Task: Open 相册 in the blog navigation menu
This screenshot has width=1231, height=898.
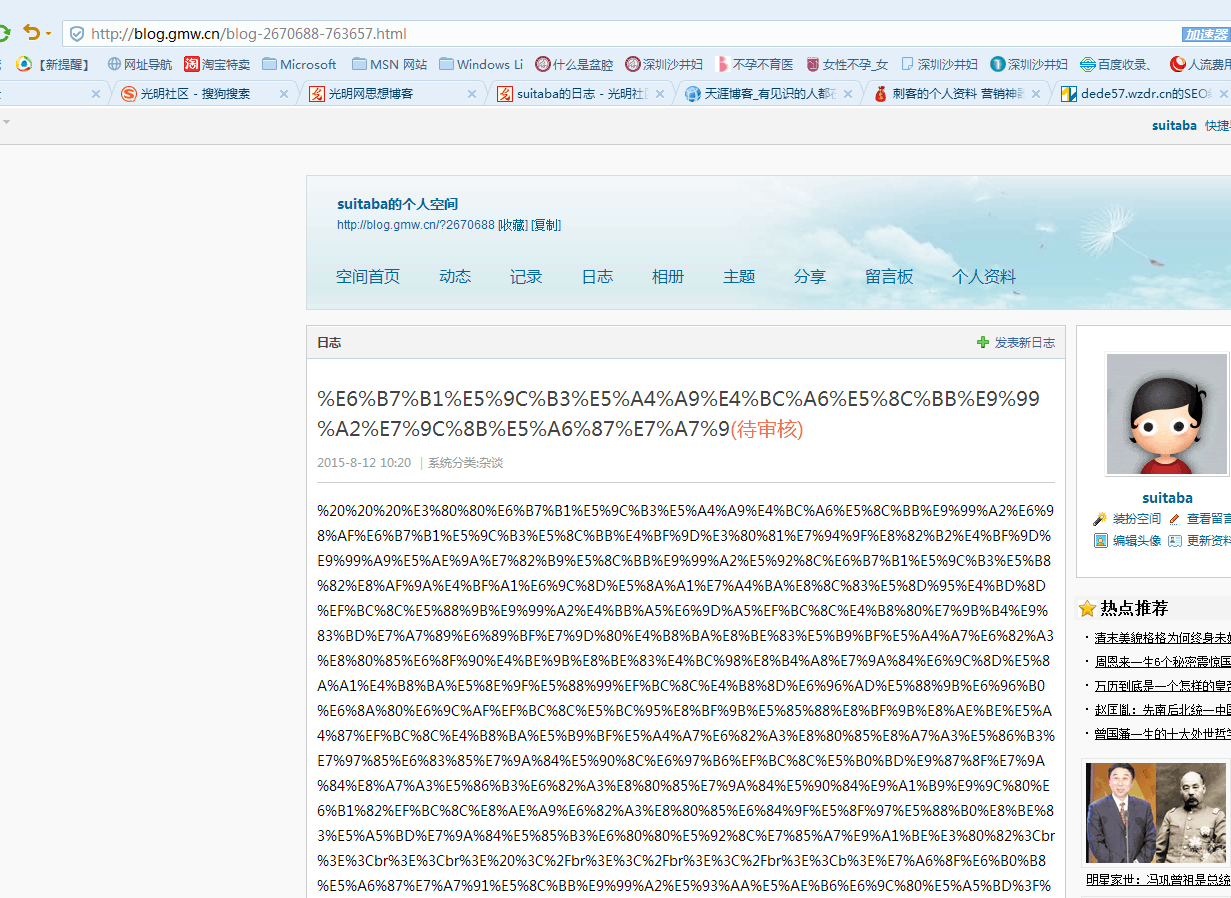Action: [667, 277]
